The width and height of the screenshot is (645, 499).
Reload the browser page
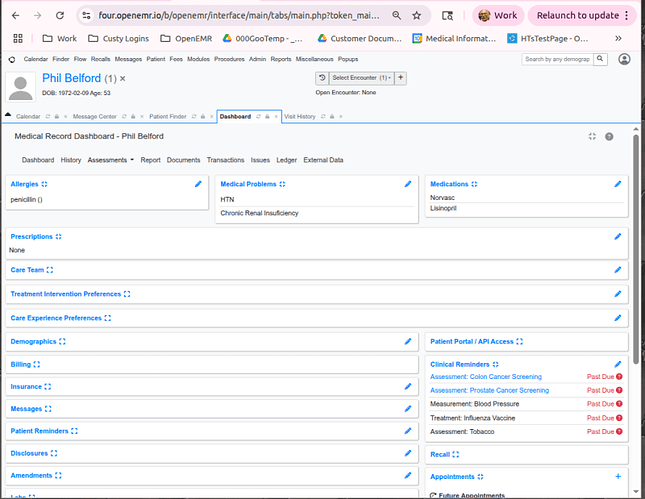60,16
